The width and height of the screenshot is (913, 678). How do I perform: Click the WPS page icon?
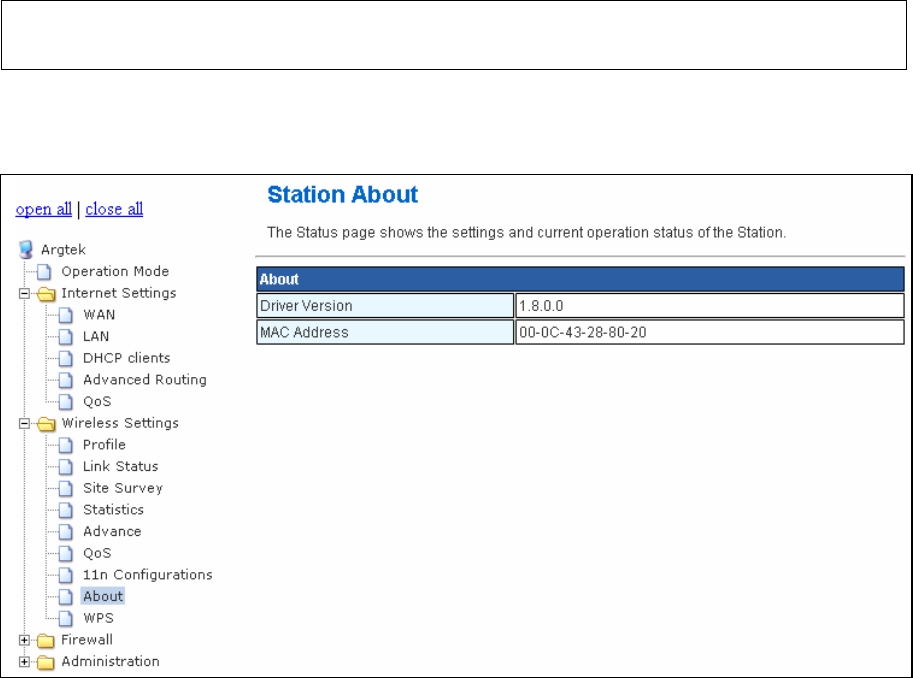click(66, 619)
